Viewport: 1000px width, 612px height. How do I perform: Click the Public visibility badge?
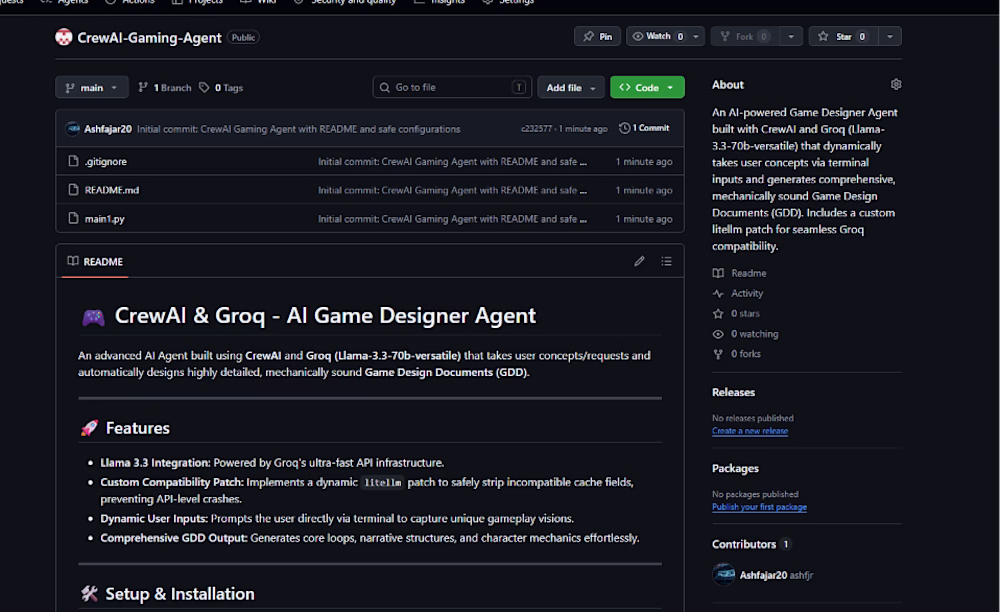click(x=243, y=38)
